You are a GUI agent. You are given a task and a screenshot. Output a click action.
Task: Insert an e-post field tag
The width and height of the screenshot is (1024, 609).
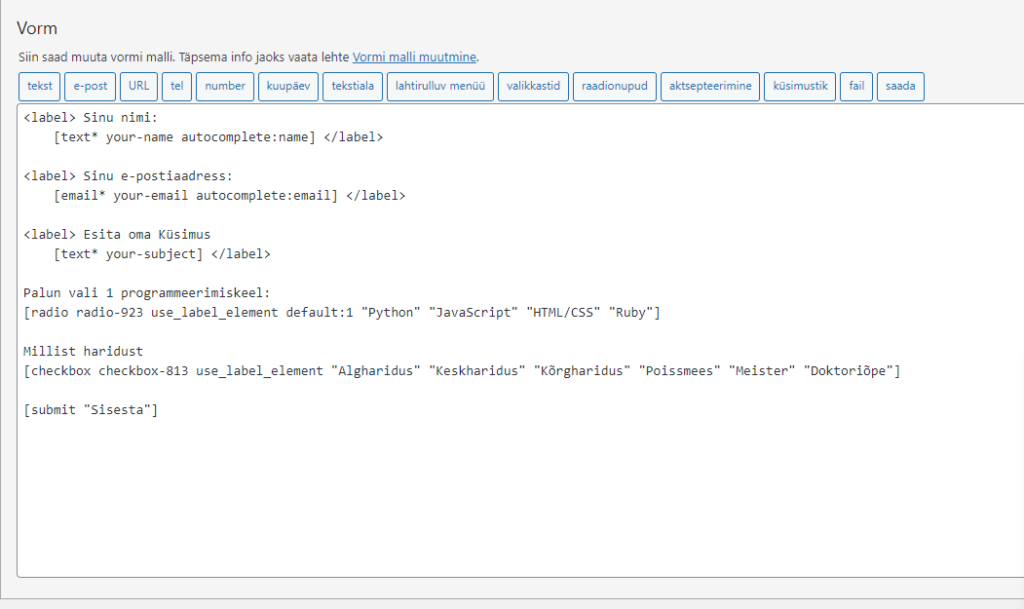point(90,86)
